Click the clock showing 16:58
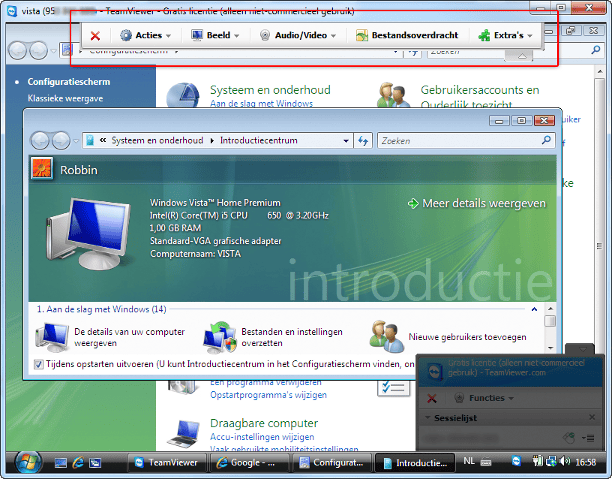Viewport: 612px width, 479px height. [x=585, y=462]
